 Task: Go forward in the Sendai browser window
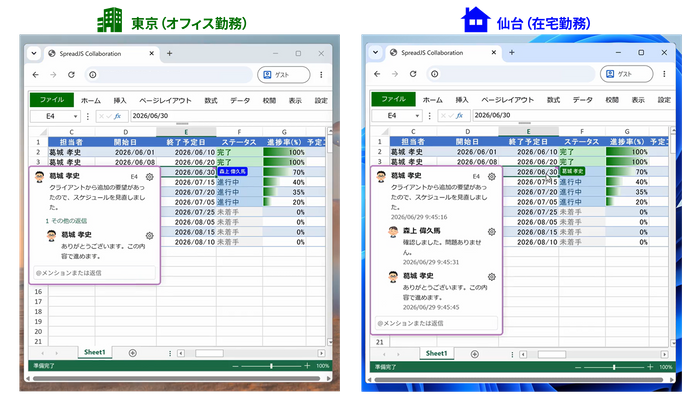click(395, 74)
